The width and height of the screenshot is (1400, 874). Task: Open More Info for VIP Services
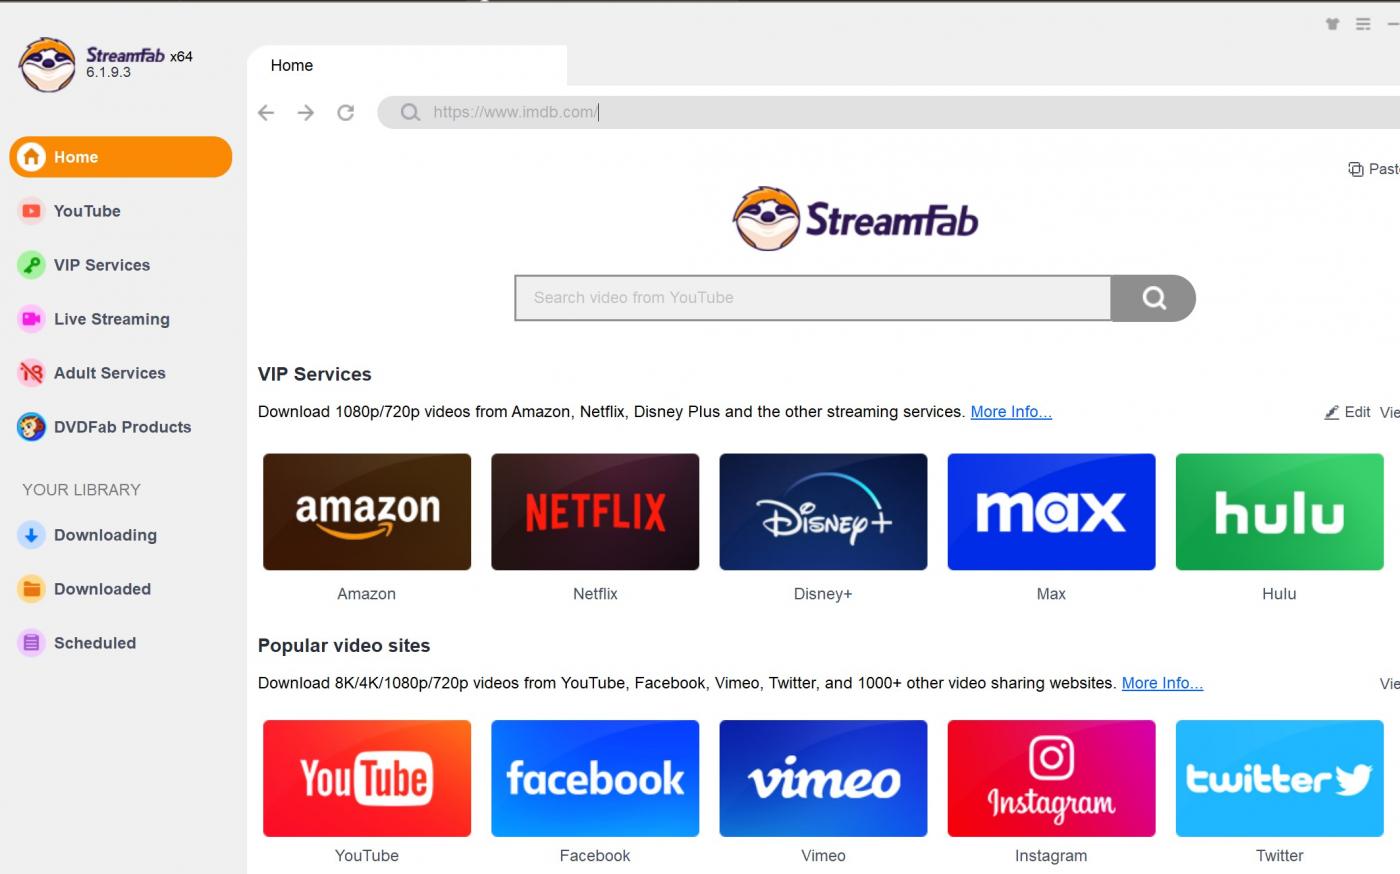coord(1011,411)
